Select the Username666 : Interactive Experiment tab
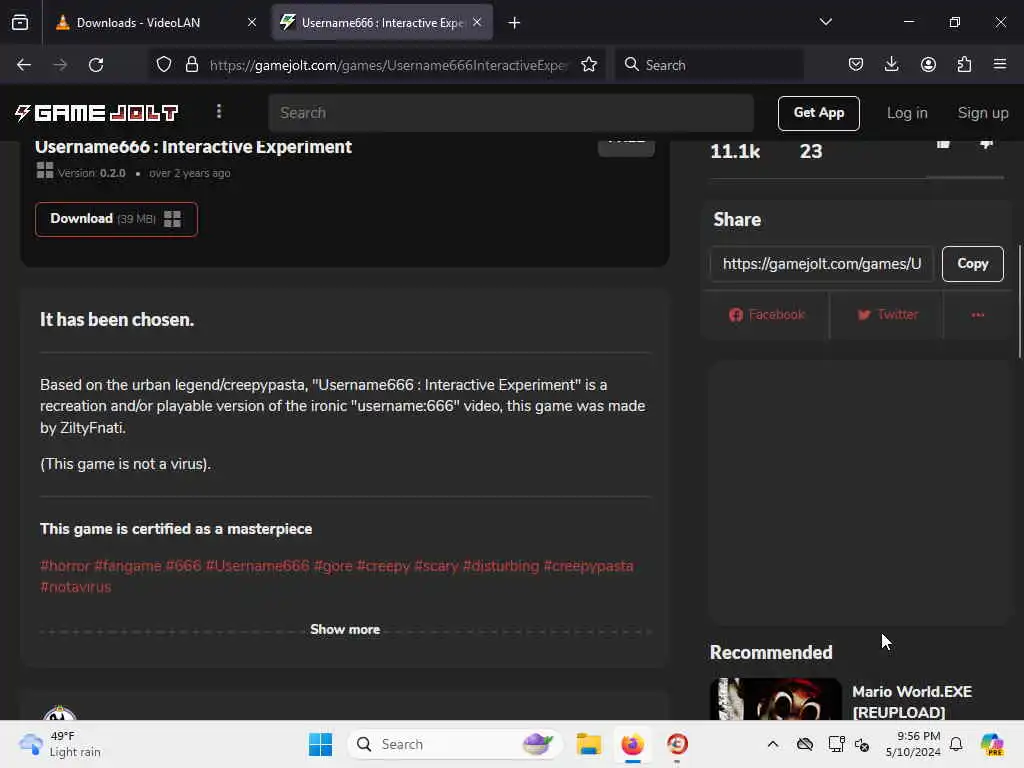The height and width of the screenshot is (768, 1024). (x=382, y=22)
